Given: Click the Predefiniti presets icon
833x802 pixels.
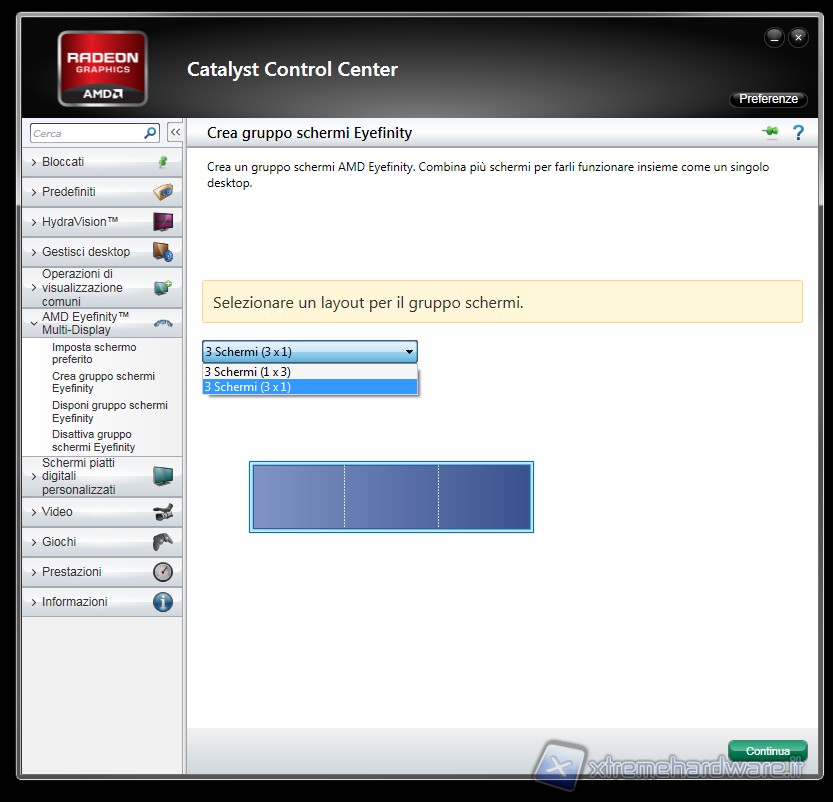Looking at the screenshot, I should 162,192.
